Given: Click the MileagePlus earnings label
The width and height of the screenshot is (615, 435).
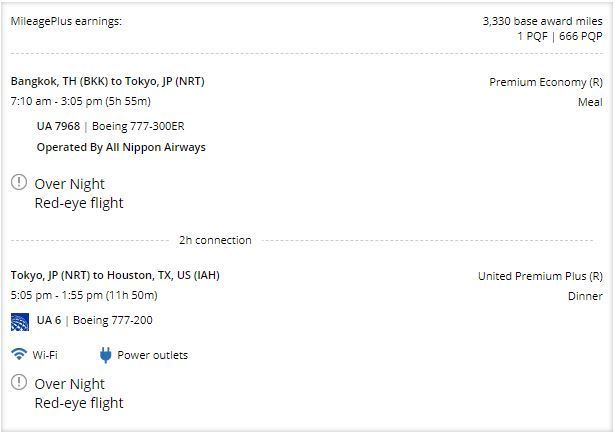Looking at the screenshot, I should click(66, 21).
